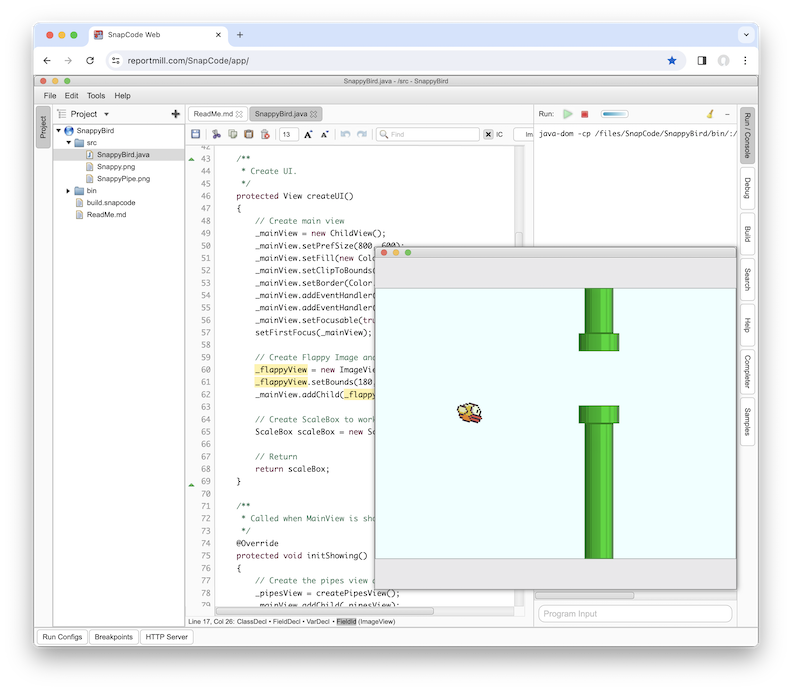Close the SnappyBird.java tab
792x691 pixels.
(314, 114)
